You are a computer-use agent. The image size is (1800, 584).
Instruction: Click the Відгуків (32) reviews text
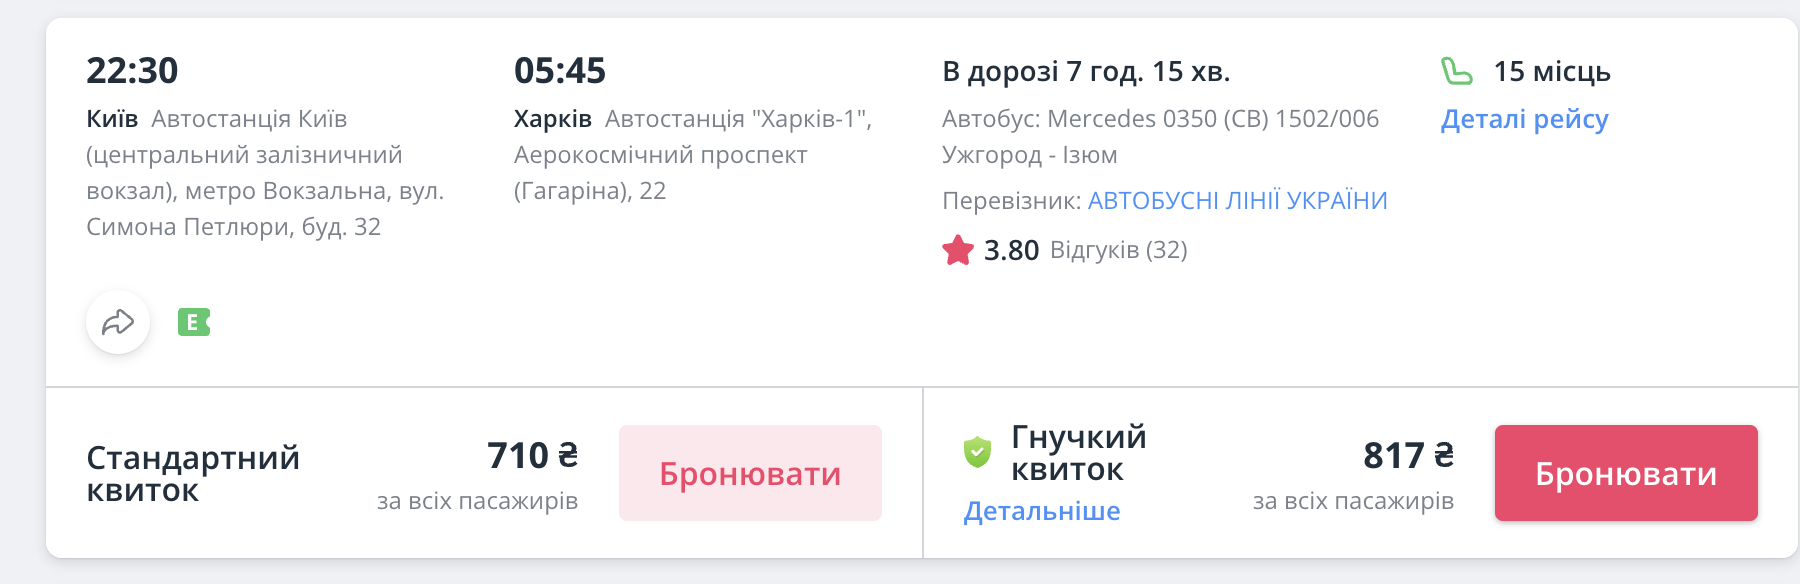coord(1118,250)
